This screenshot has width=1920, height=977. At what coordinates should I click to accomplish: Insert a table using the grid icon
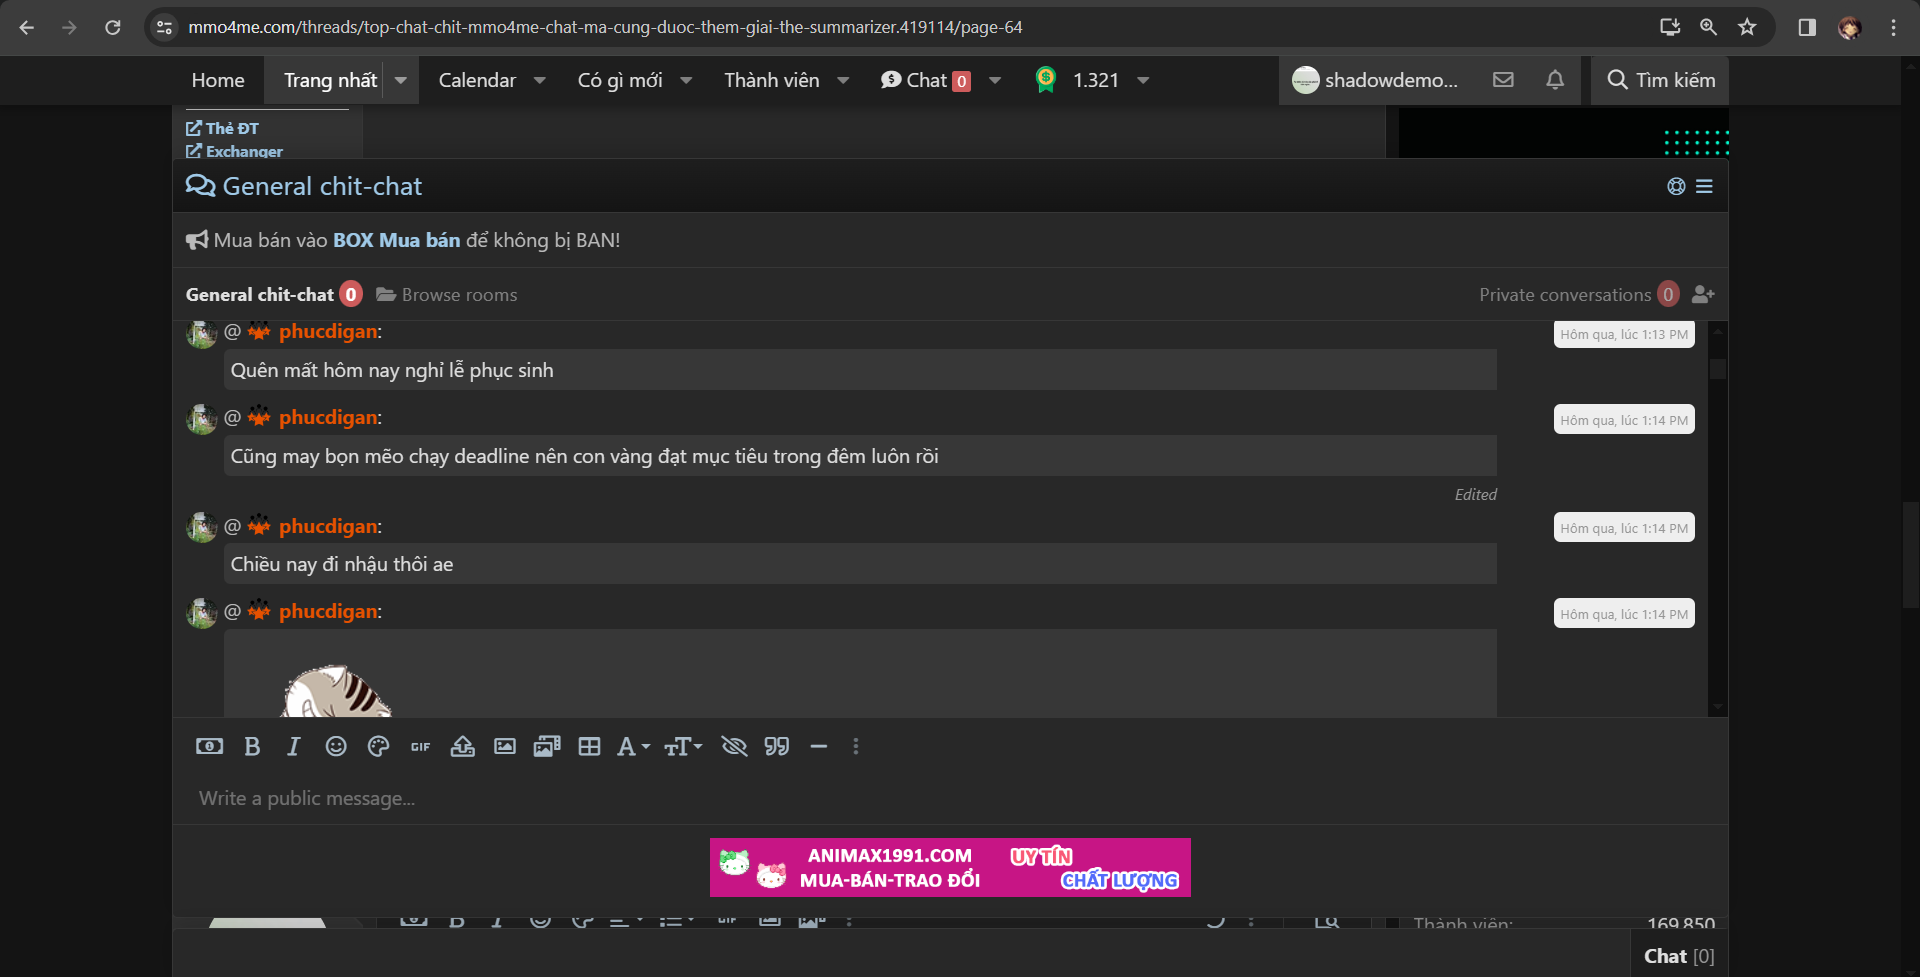pos(589,747)
